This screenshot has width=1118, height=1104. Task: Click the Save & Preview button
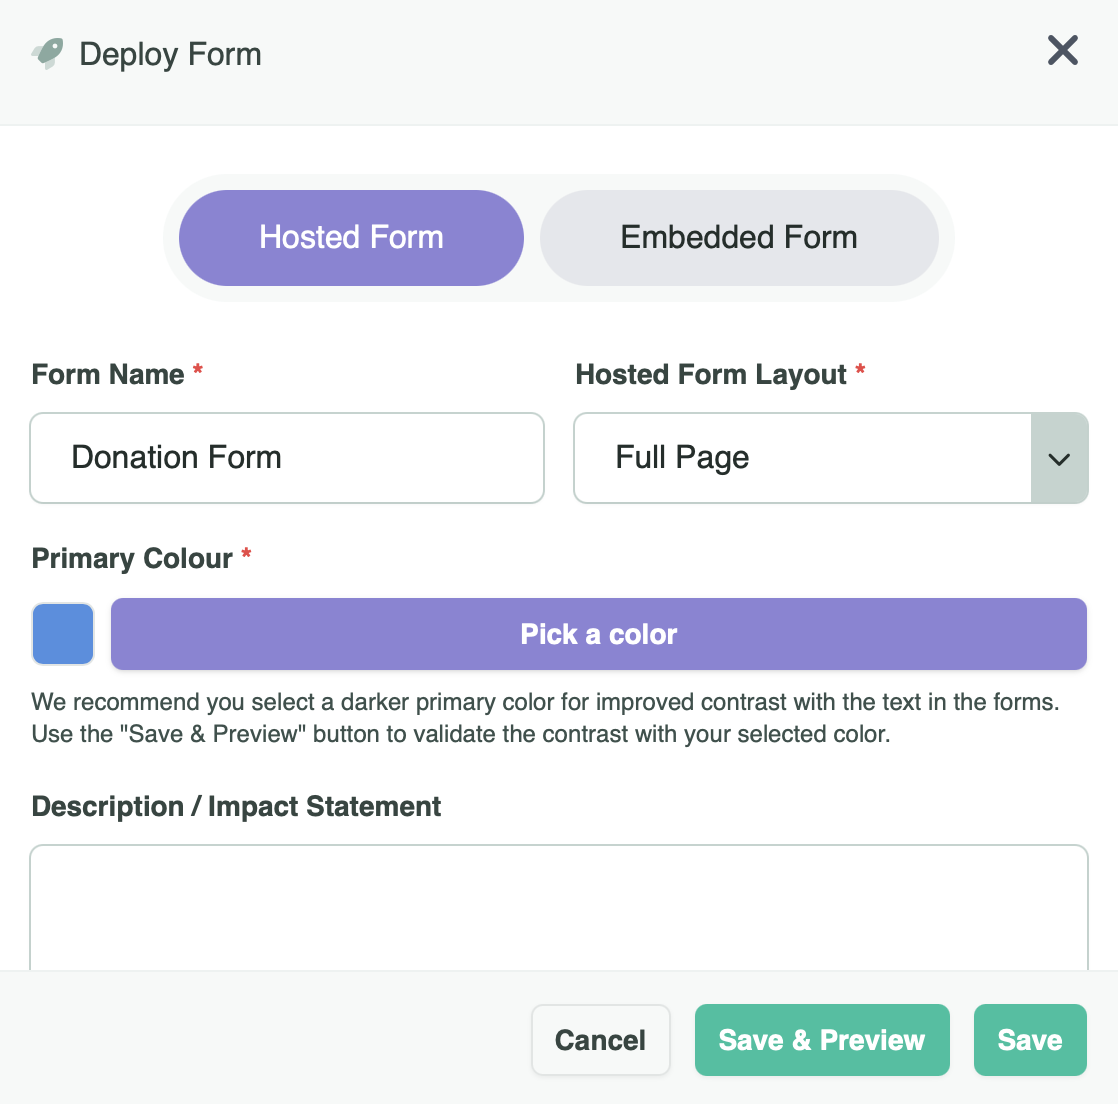821,1040
